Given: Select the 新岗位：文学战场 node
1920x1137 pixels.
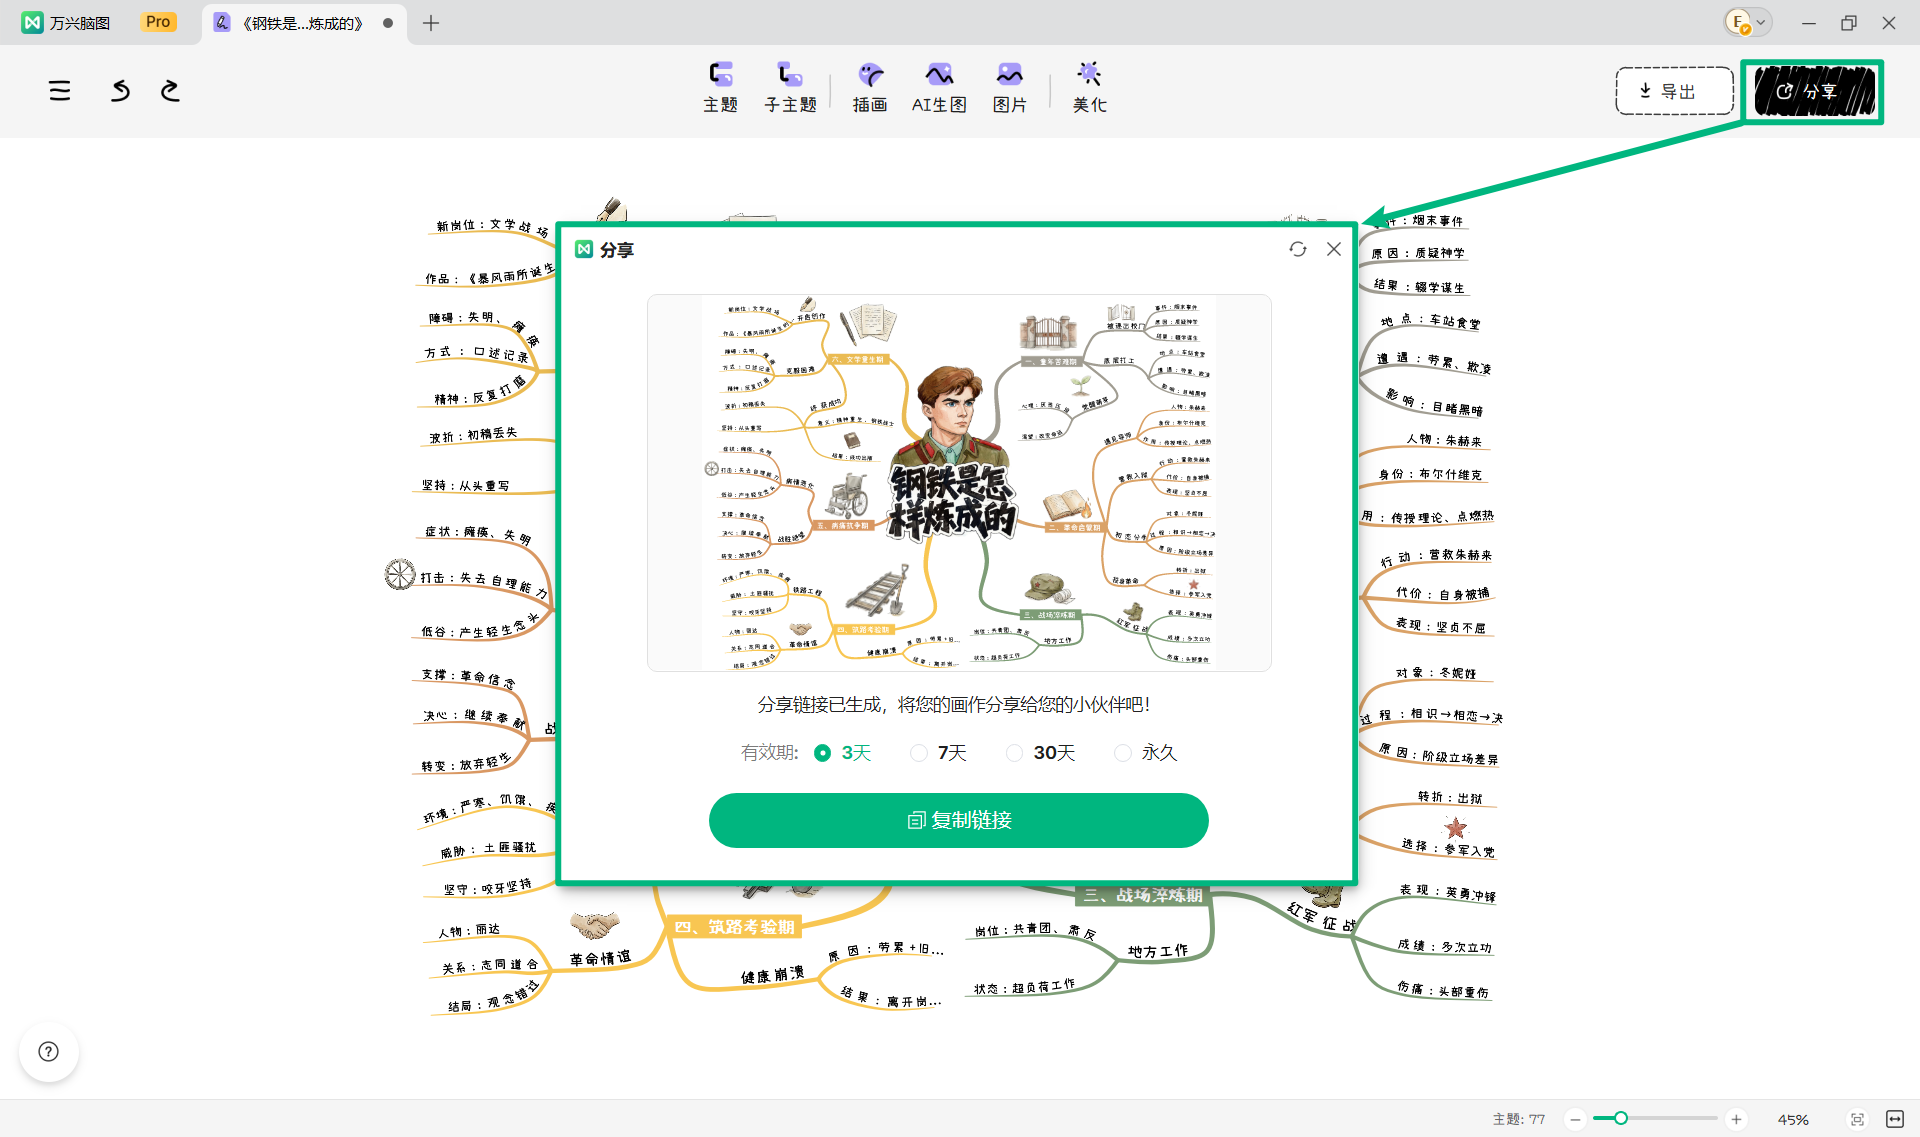Looking at the screenshot, I should pyautogui.click(x=492, y=227).
